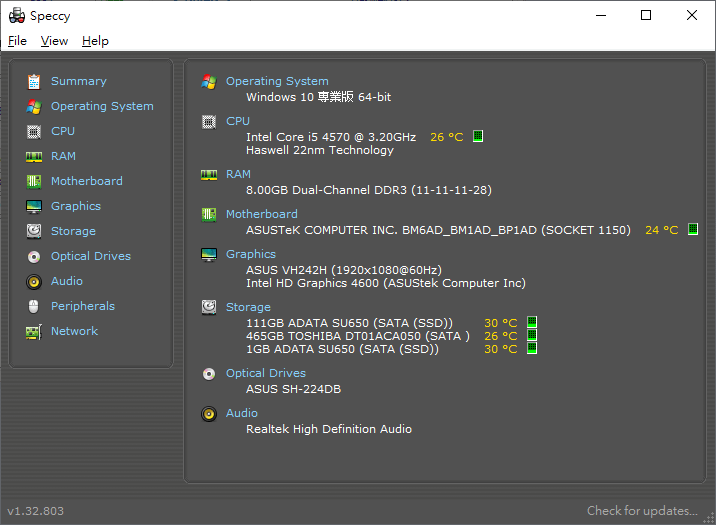This screenshot has height=525, width=716.
Task: Click the 1GB ADATA drive temperature indicator
Action: [532, 348]
